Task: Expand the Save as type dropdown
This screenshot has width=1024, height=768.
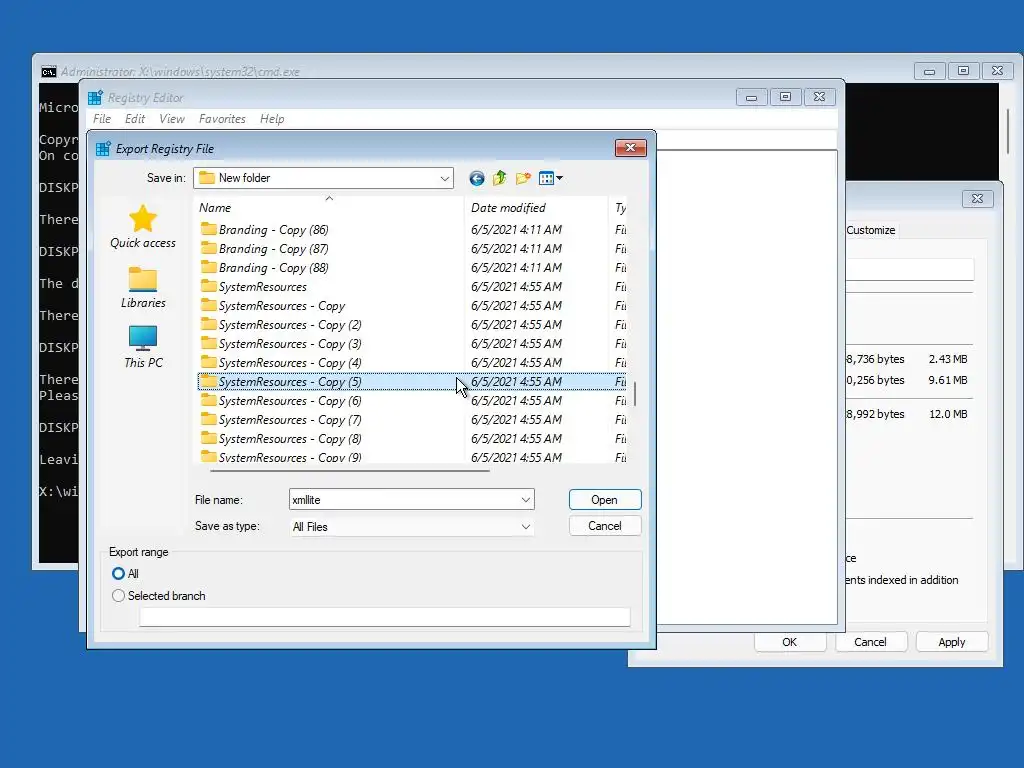Action: pos(526,526)
